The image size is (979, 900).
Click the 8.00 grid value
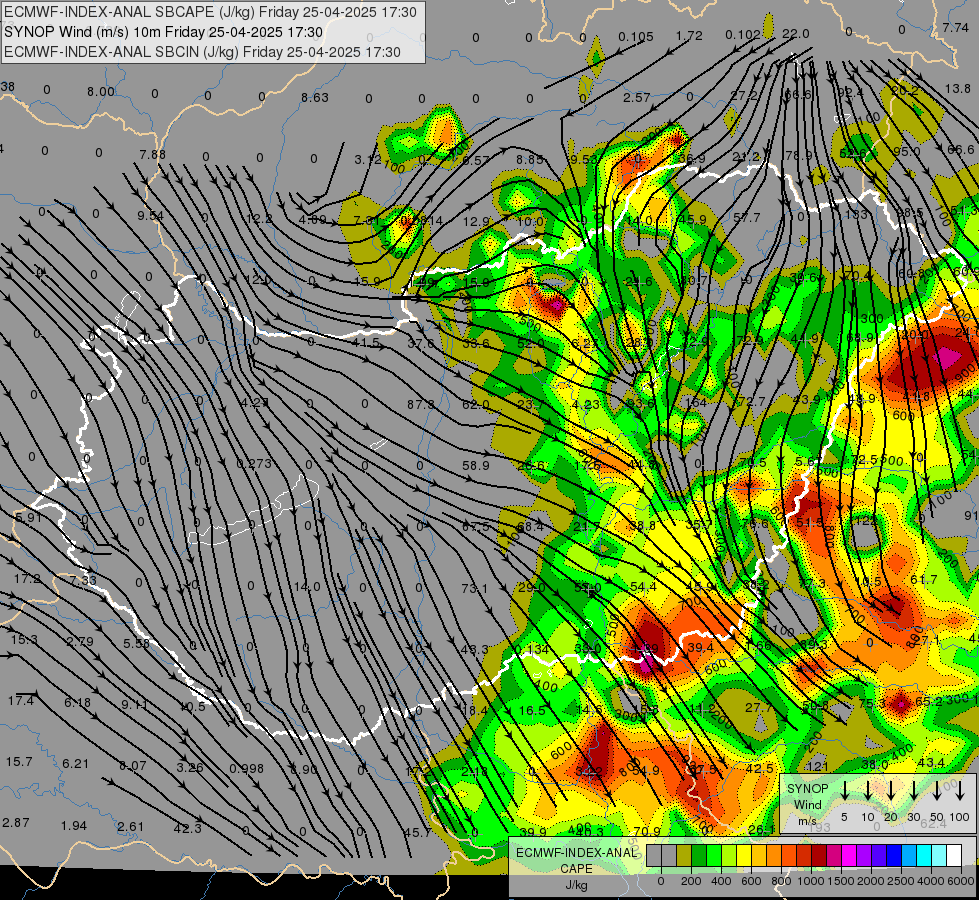pyautogui.click(x=101, y=92)
